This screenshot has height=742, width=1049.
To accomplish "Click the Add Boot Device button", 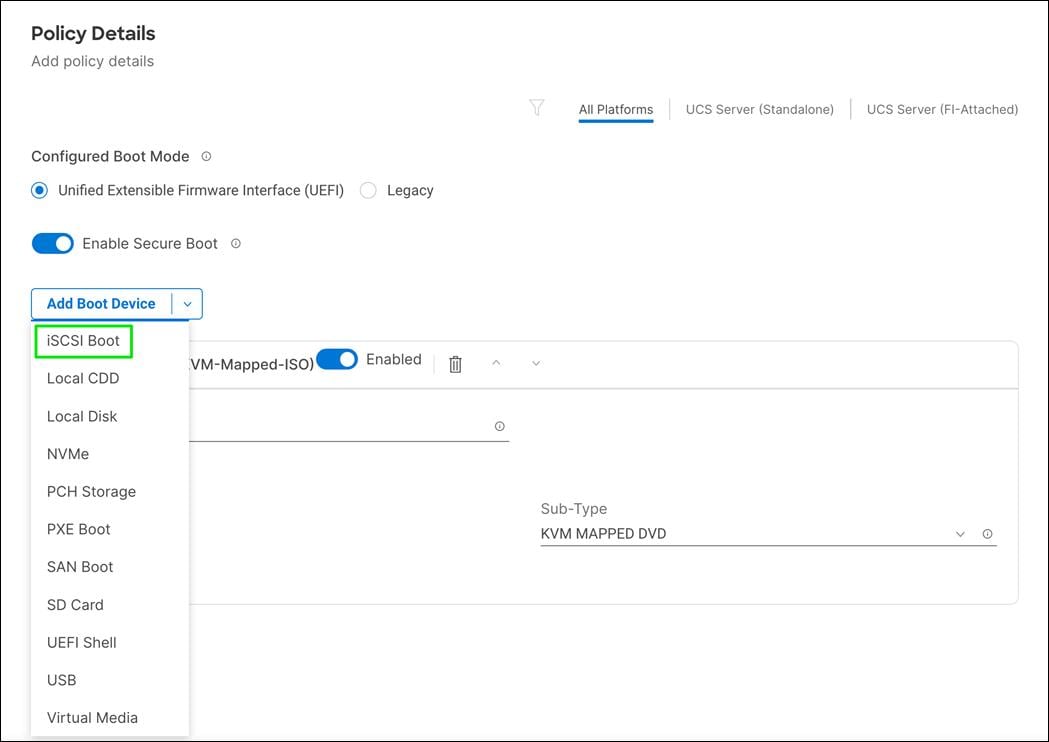I will [x=100, y=304].
